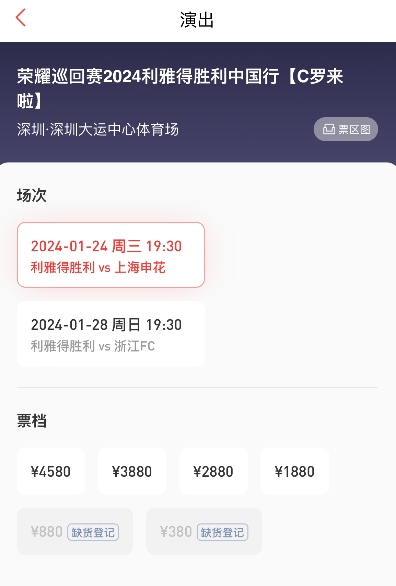The image size is (396, 586).
Task: Choose the ¥2880 ticket tier
Action: (x=213, y=471)
